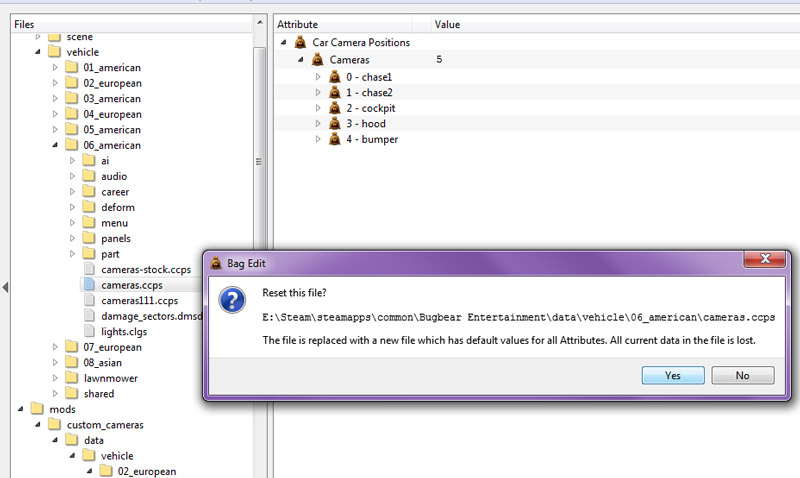Click the cameras-stock.ccps file icon
The height and width of the screenshot is (478, 800).
click(x=89, y=269)
